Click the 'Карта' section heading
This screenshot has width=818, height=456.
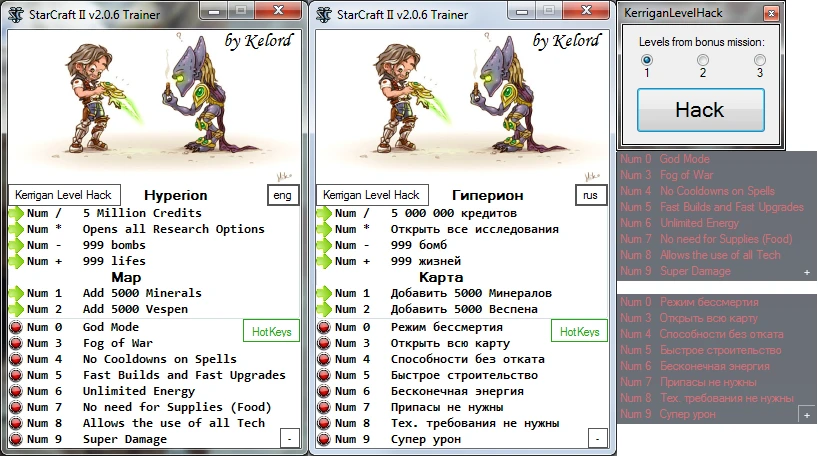tap(441, 278)
